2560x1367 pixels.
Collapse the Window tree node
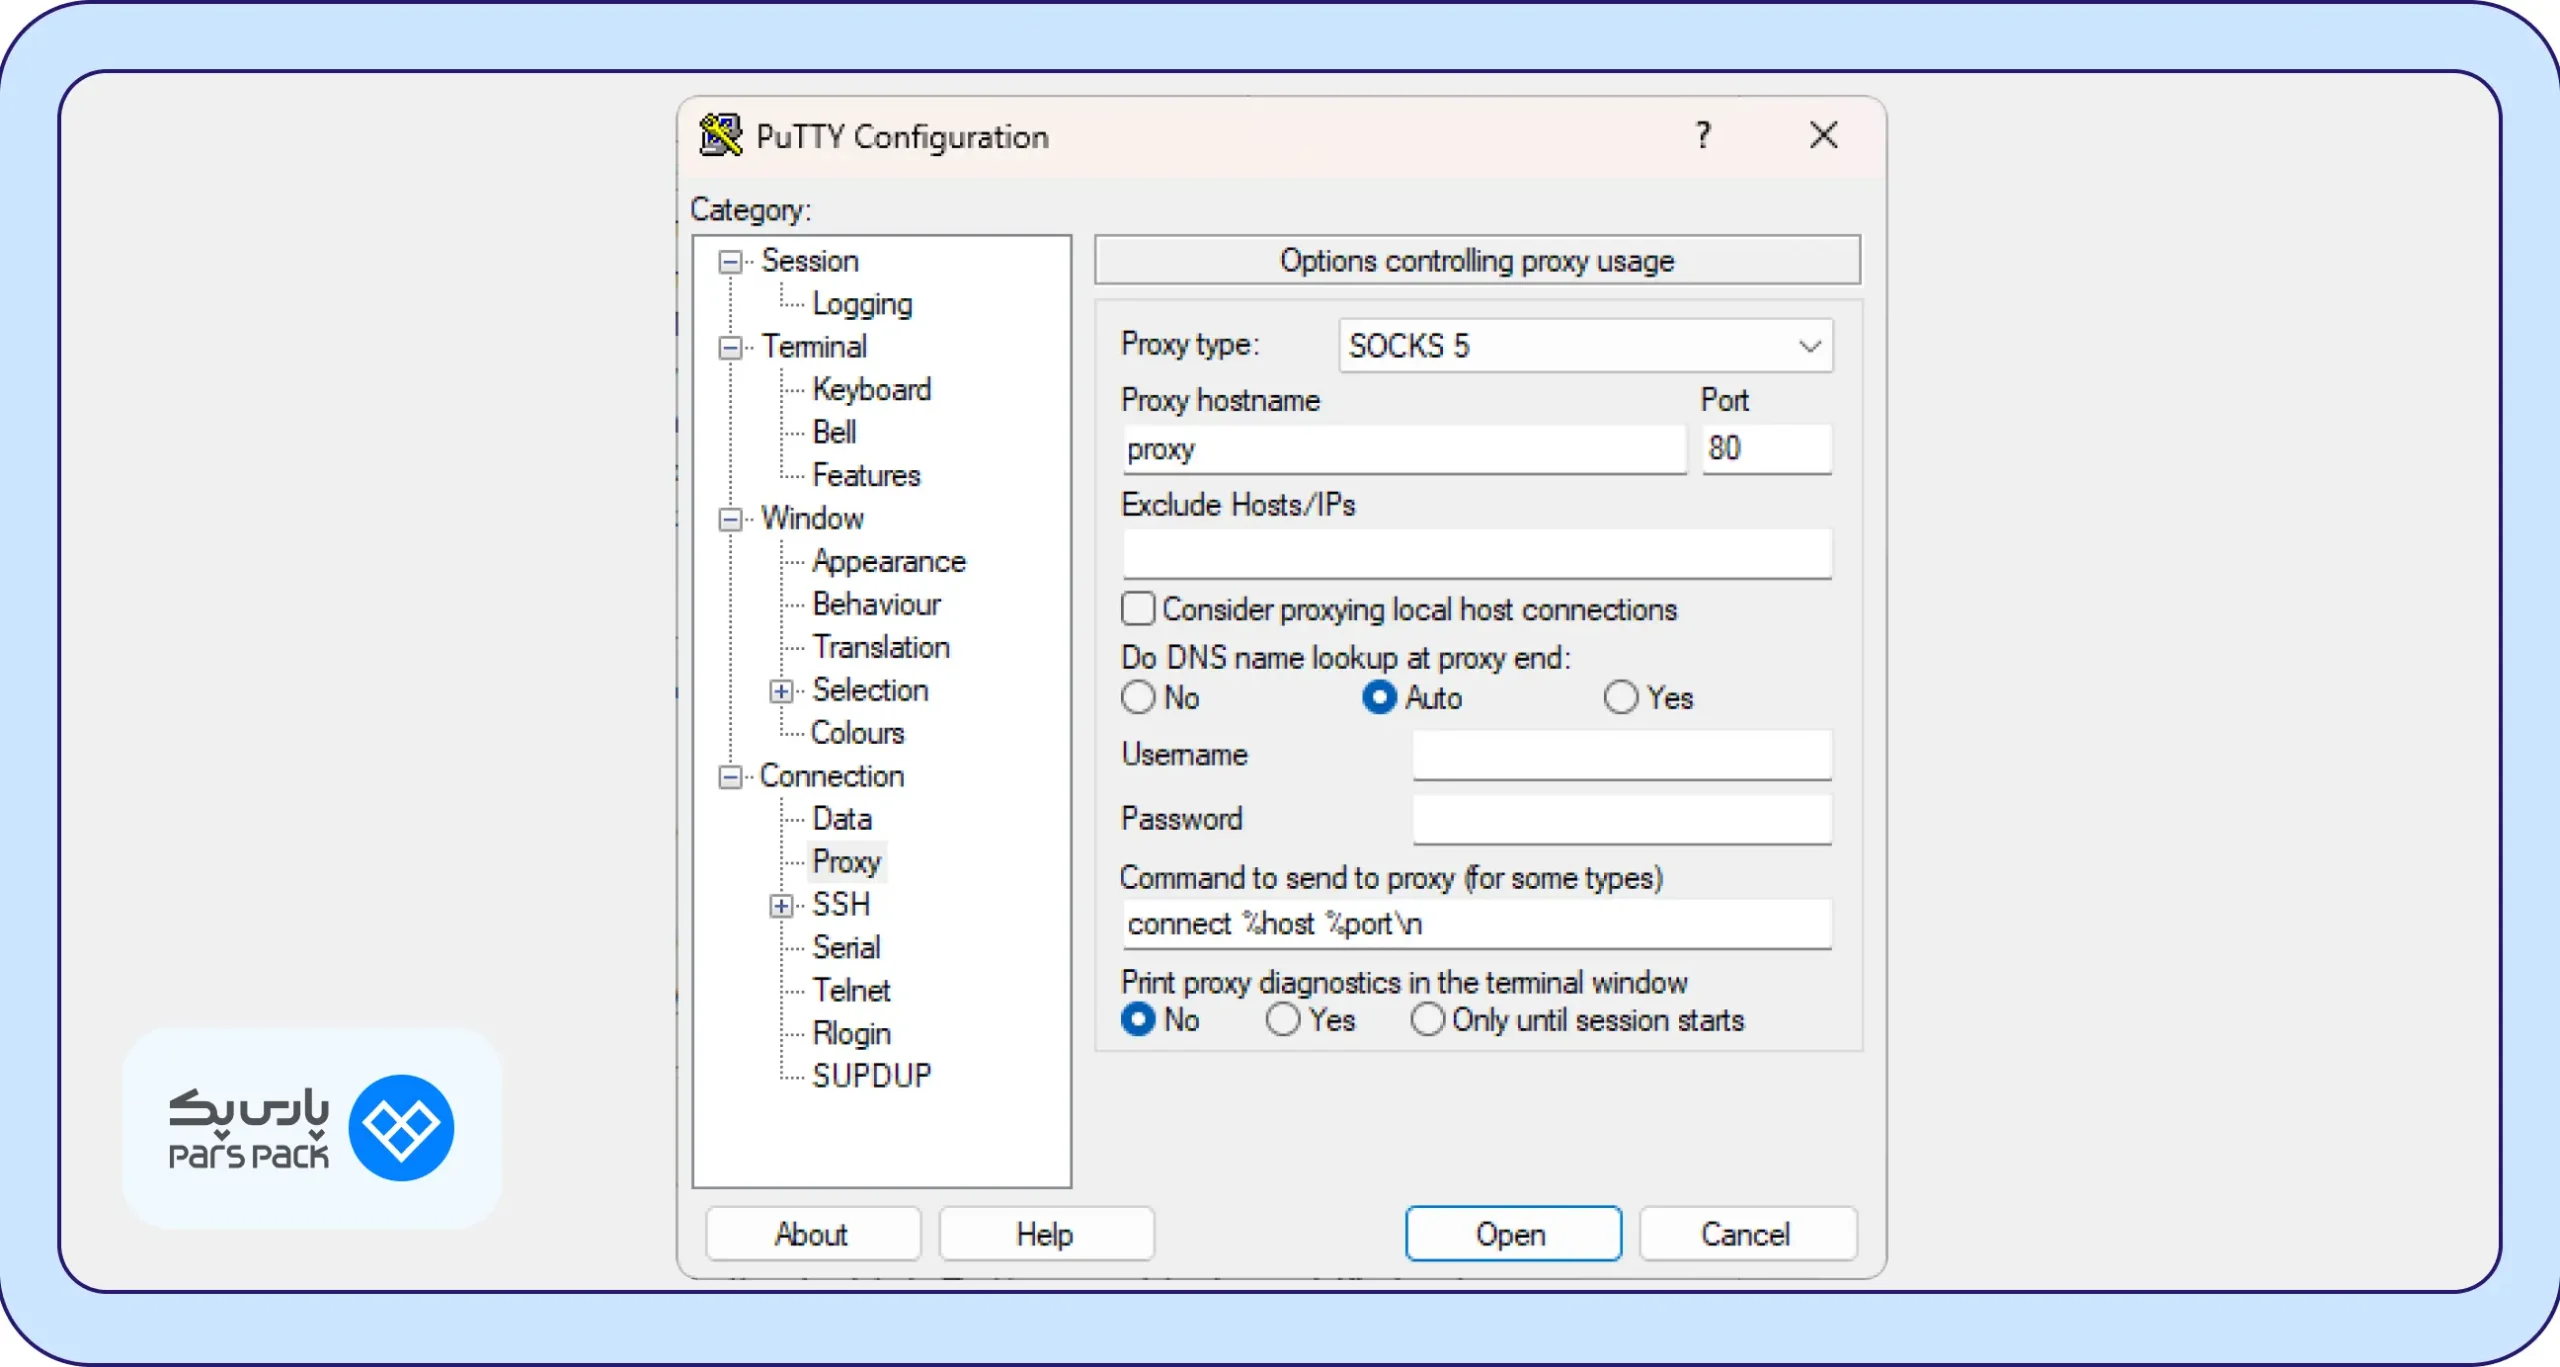(731, 520)
